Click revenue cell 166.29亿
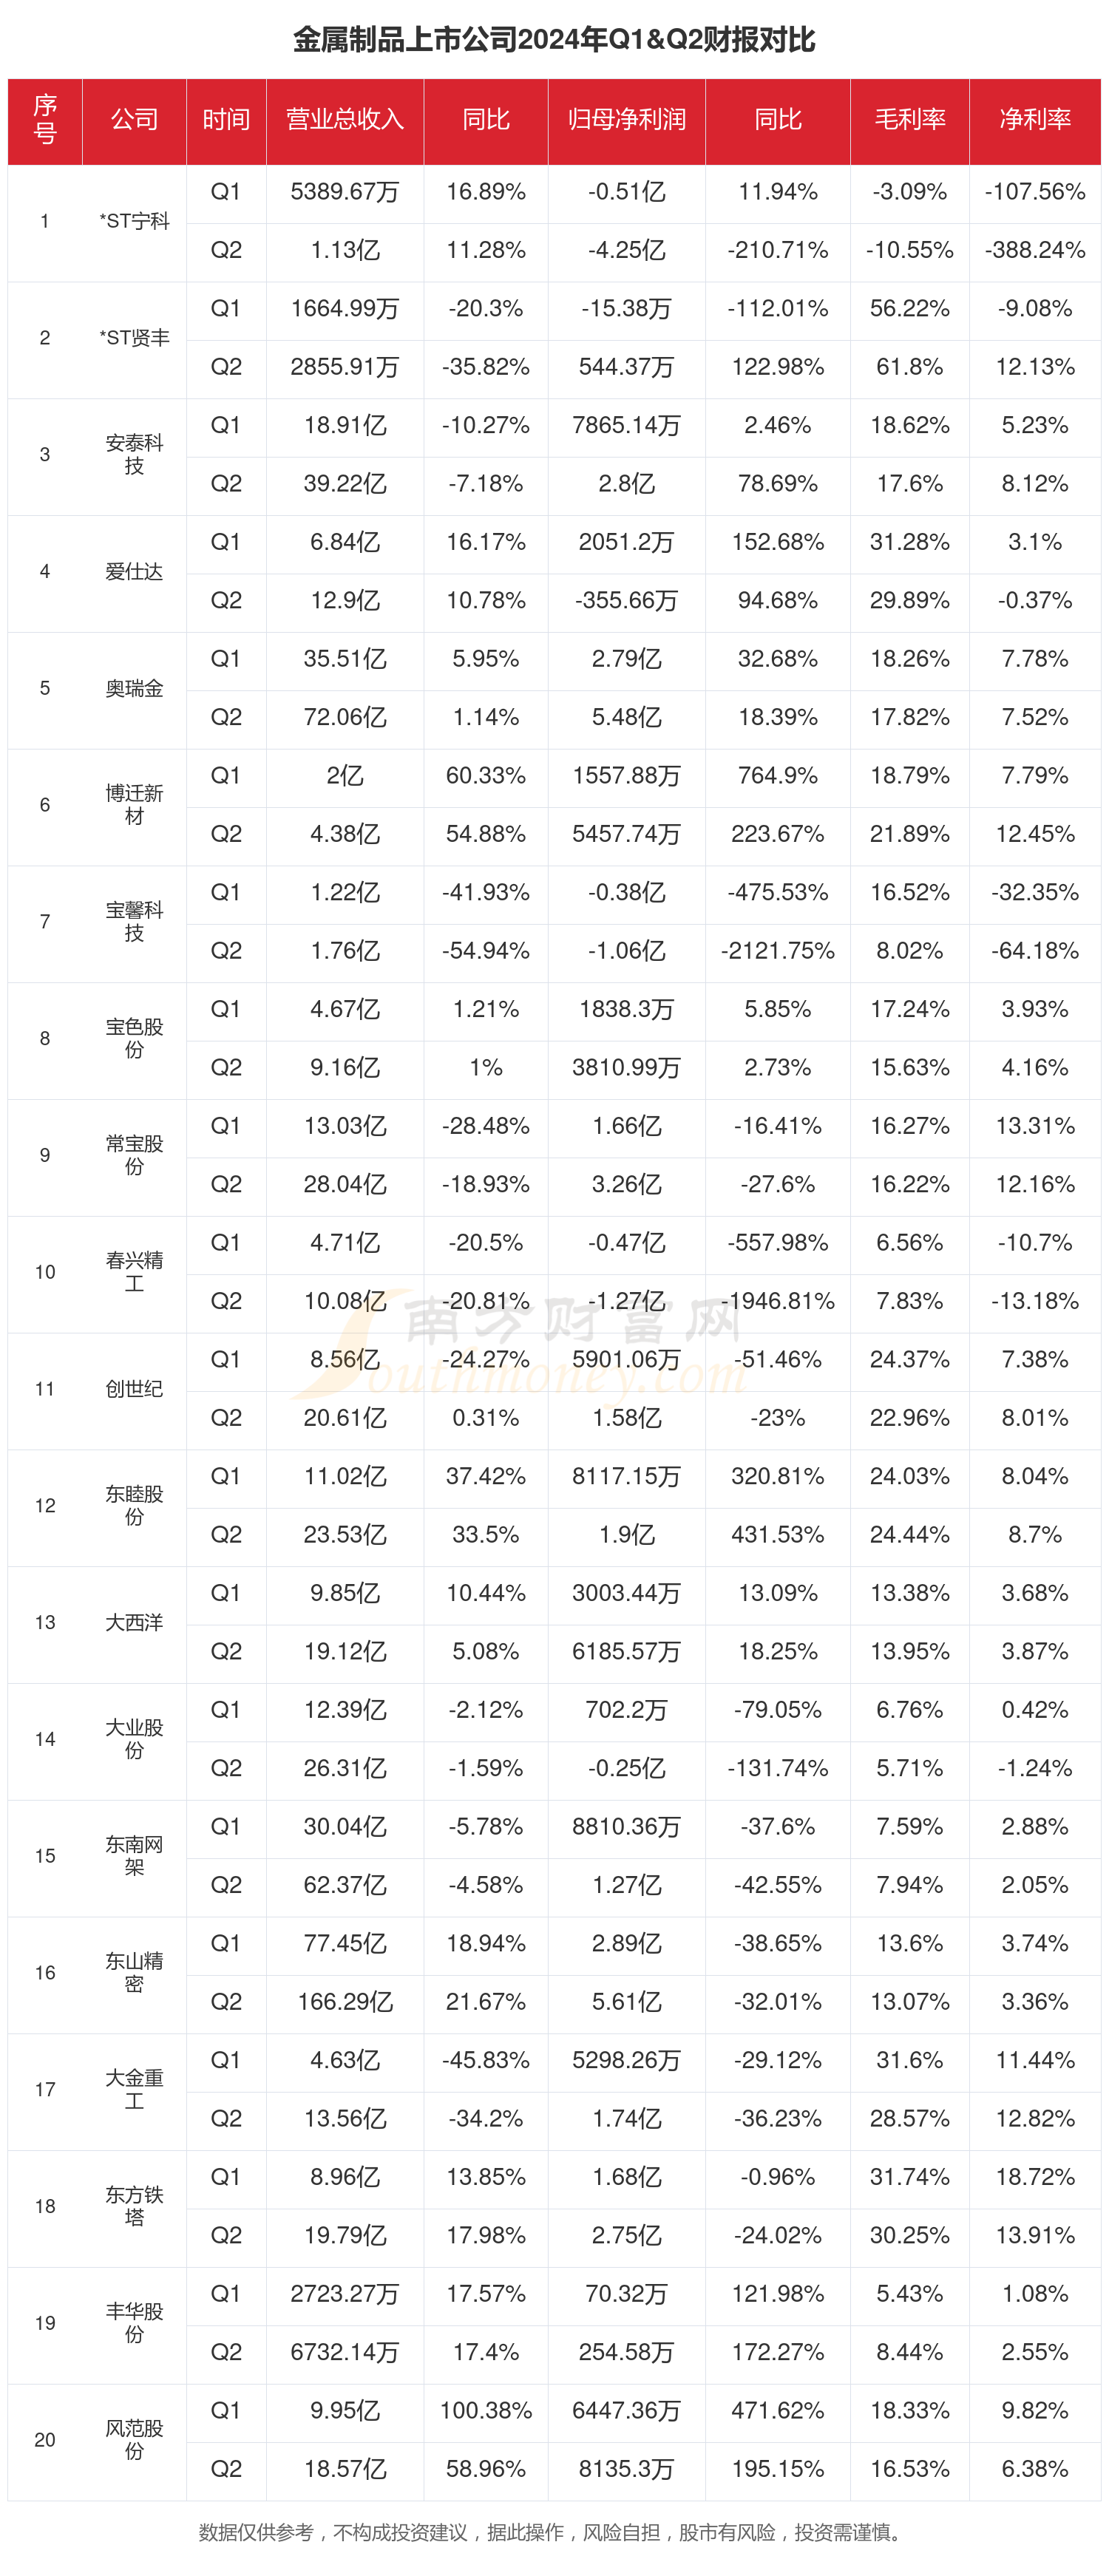This screenshot has width=1109, height=2576. click(345, 2002)
